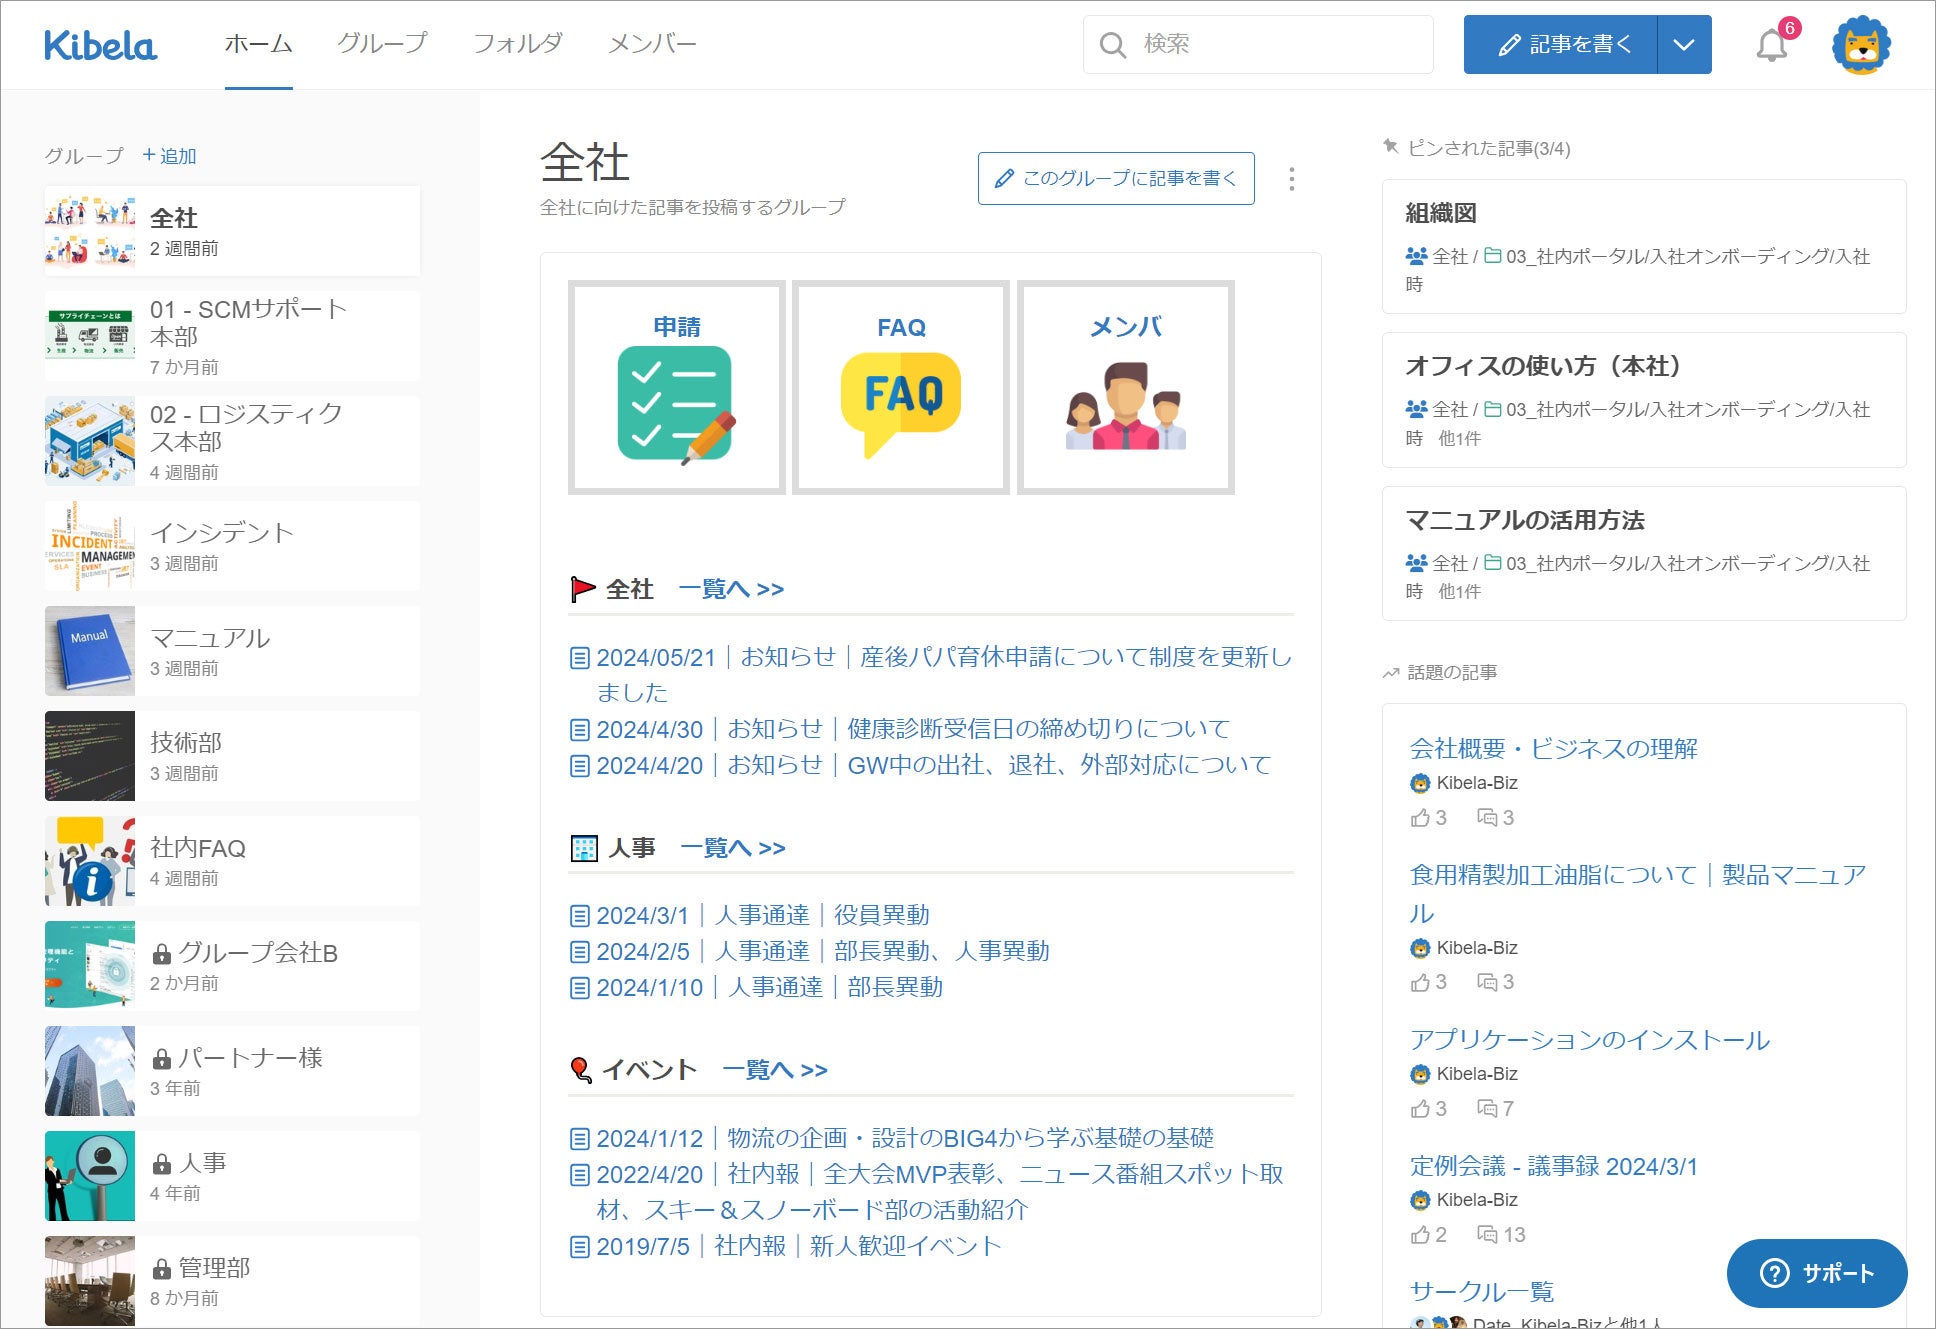Click the building icon beside 人事 section
1936x1329 pixels.
(584, 848)
